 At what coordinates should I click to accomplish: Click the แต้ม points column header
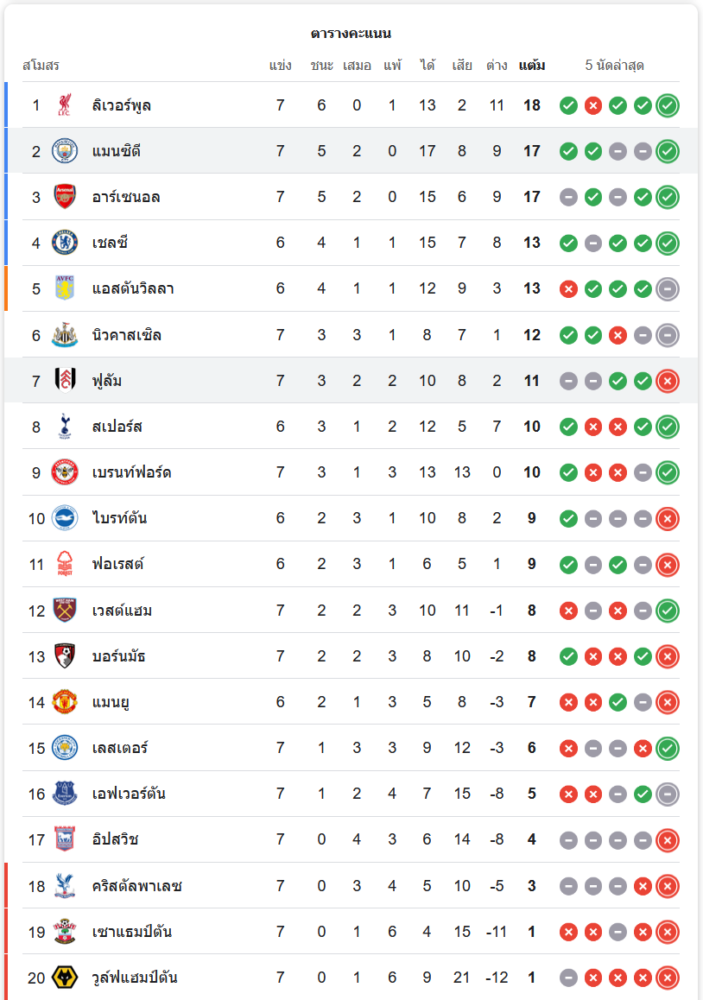[x=532, y=66]
